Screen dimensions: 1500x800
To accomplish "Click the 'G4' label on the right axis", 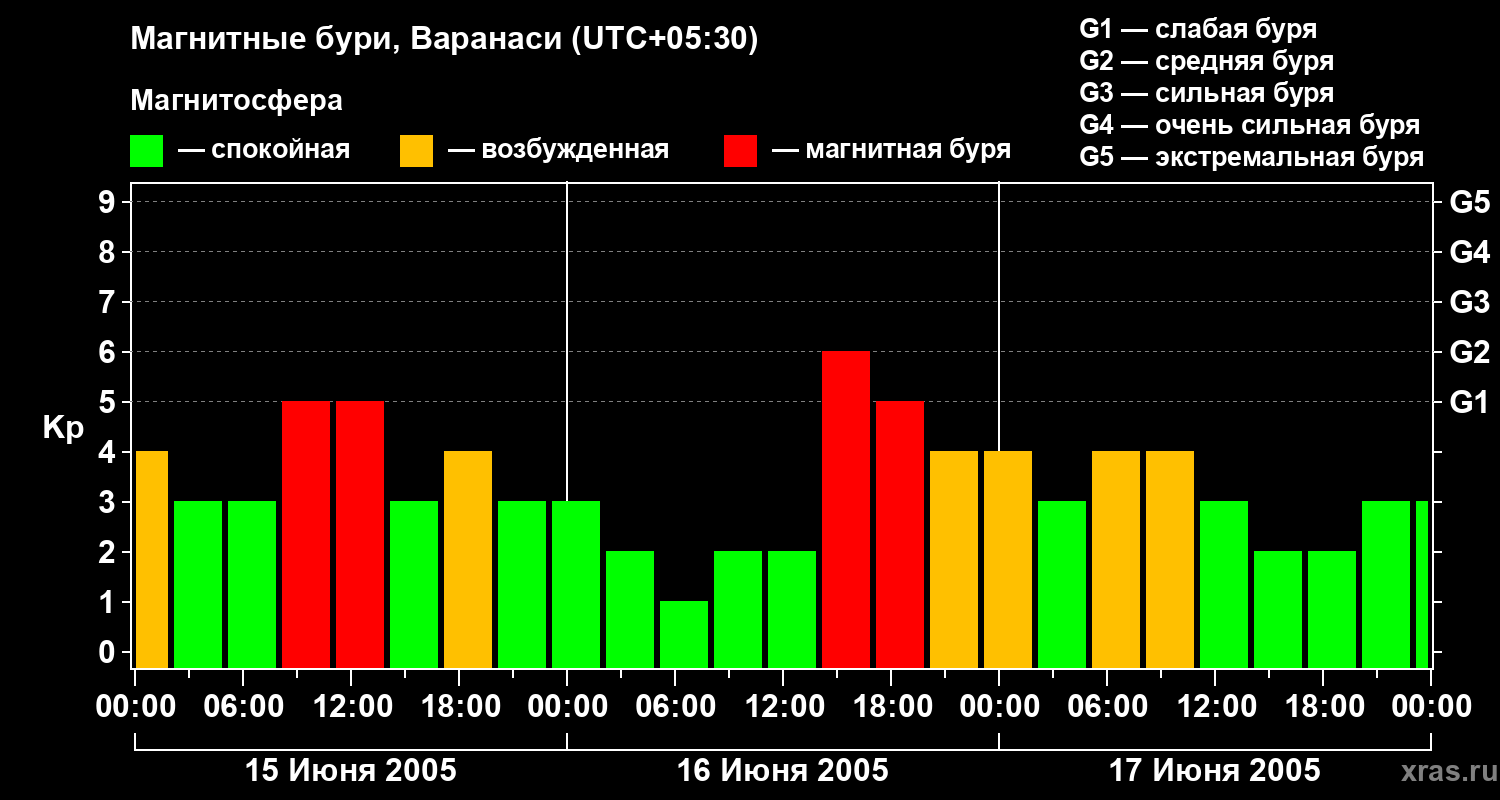I will pyautogui.click(x=1469, y=252).
